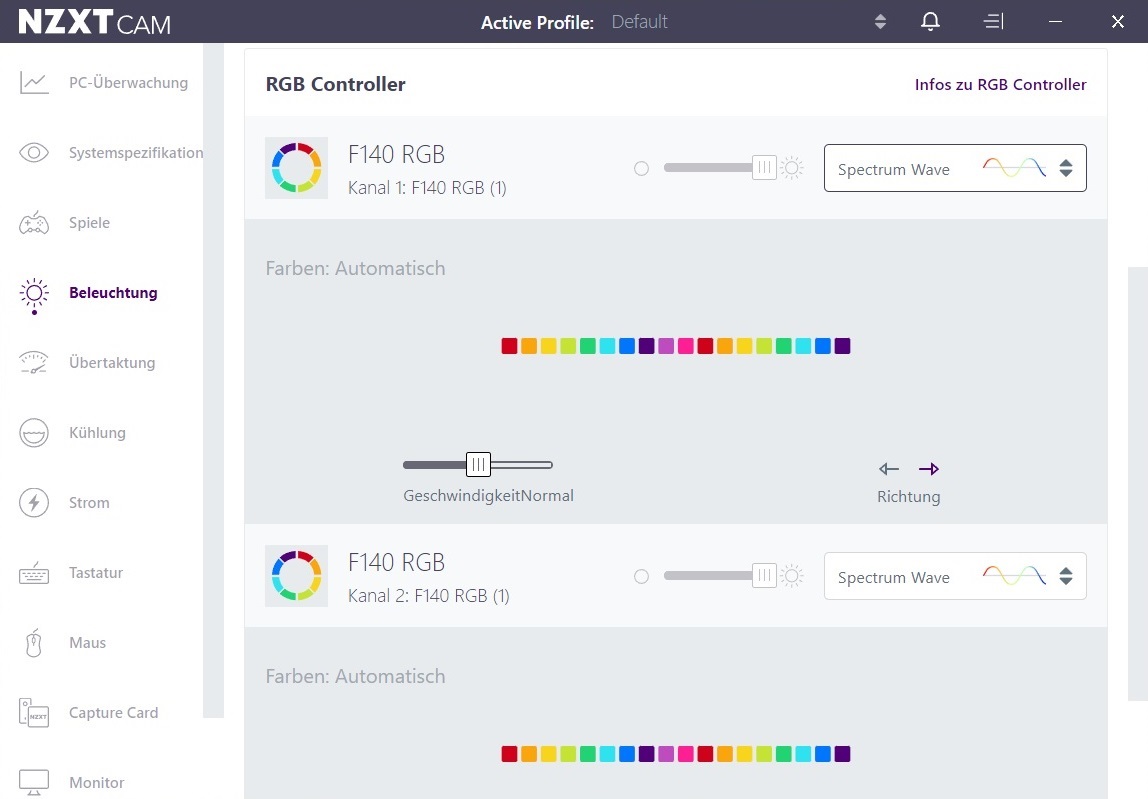Open Infos zu RGB Controller link
The image size is (1148, 799).
(1000, 84)
